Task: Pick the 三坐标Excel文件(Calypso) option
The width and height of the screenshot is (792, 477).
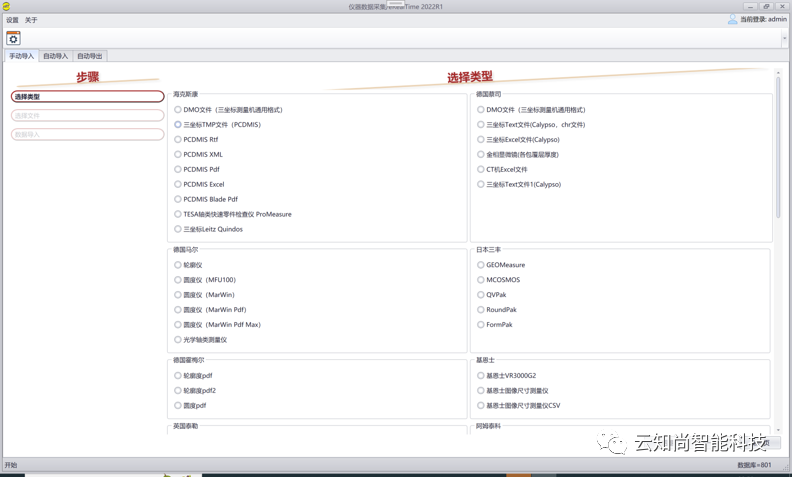Action: [481, 140]
